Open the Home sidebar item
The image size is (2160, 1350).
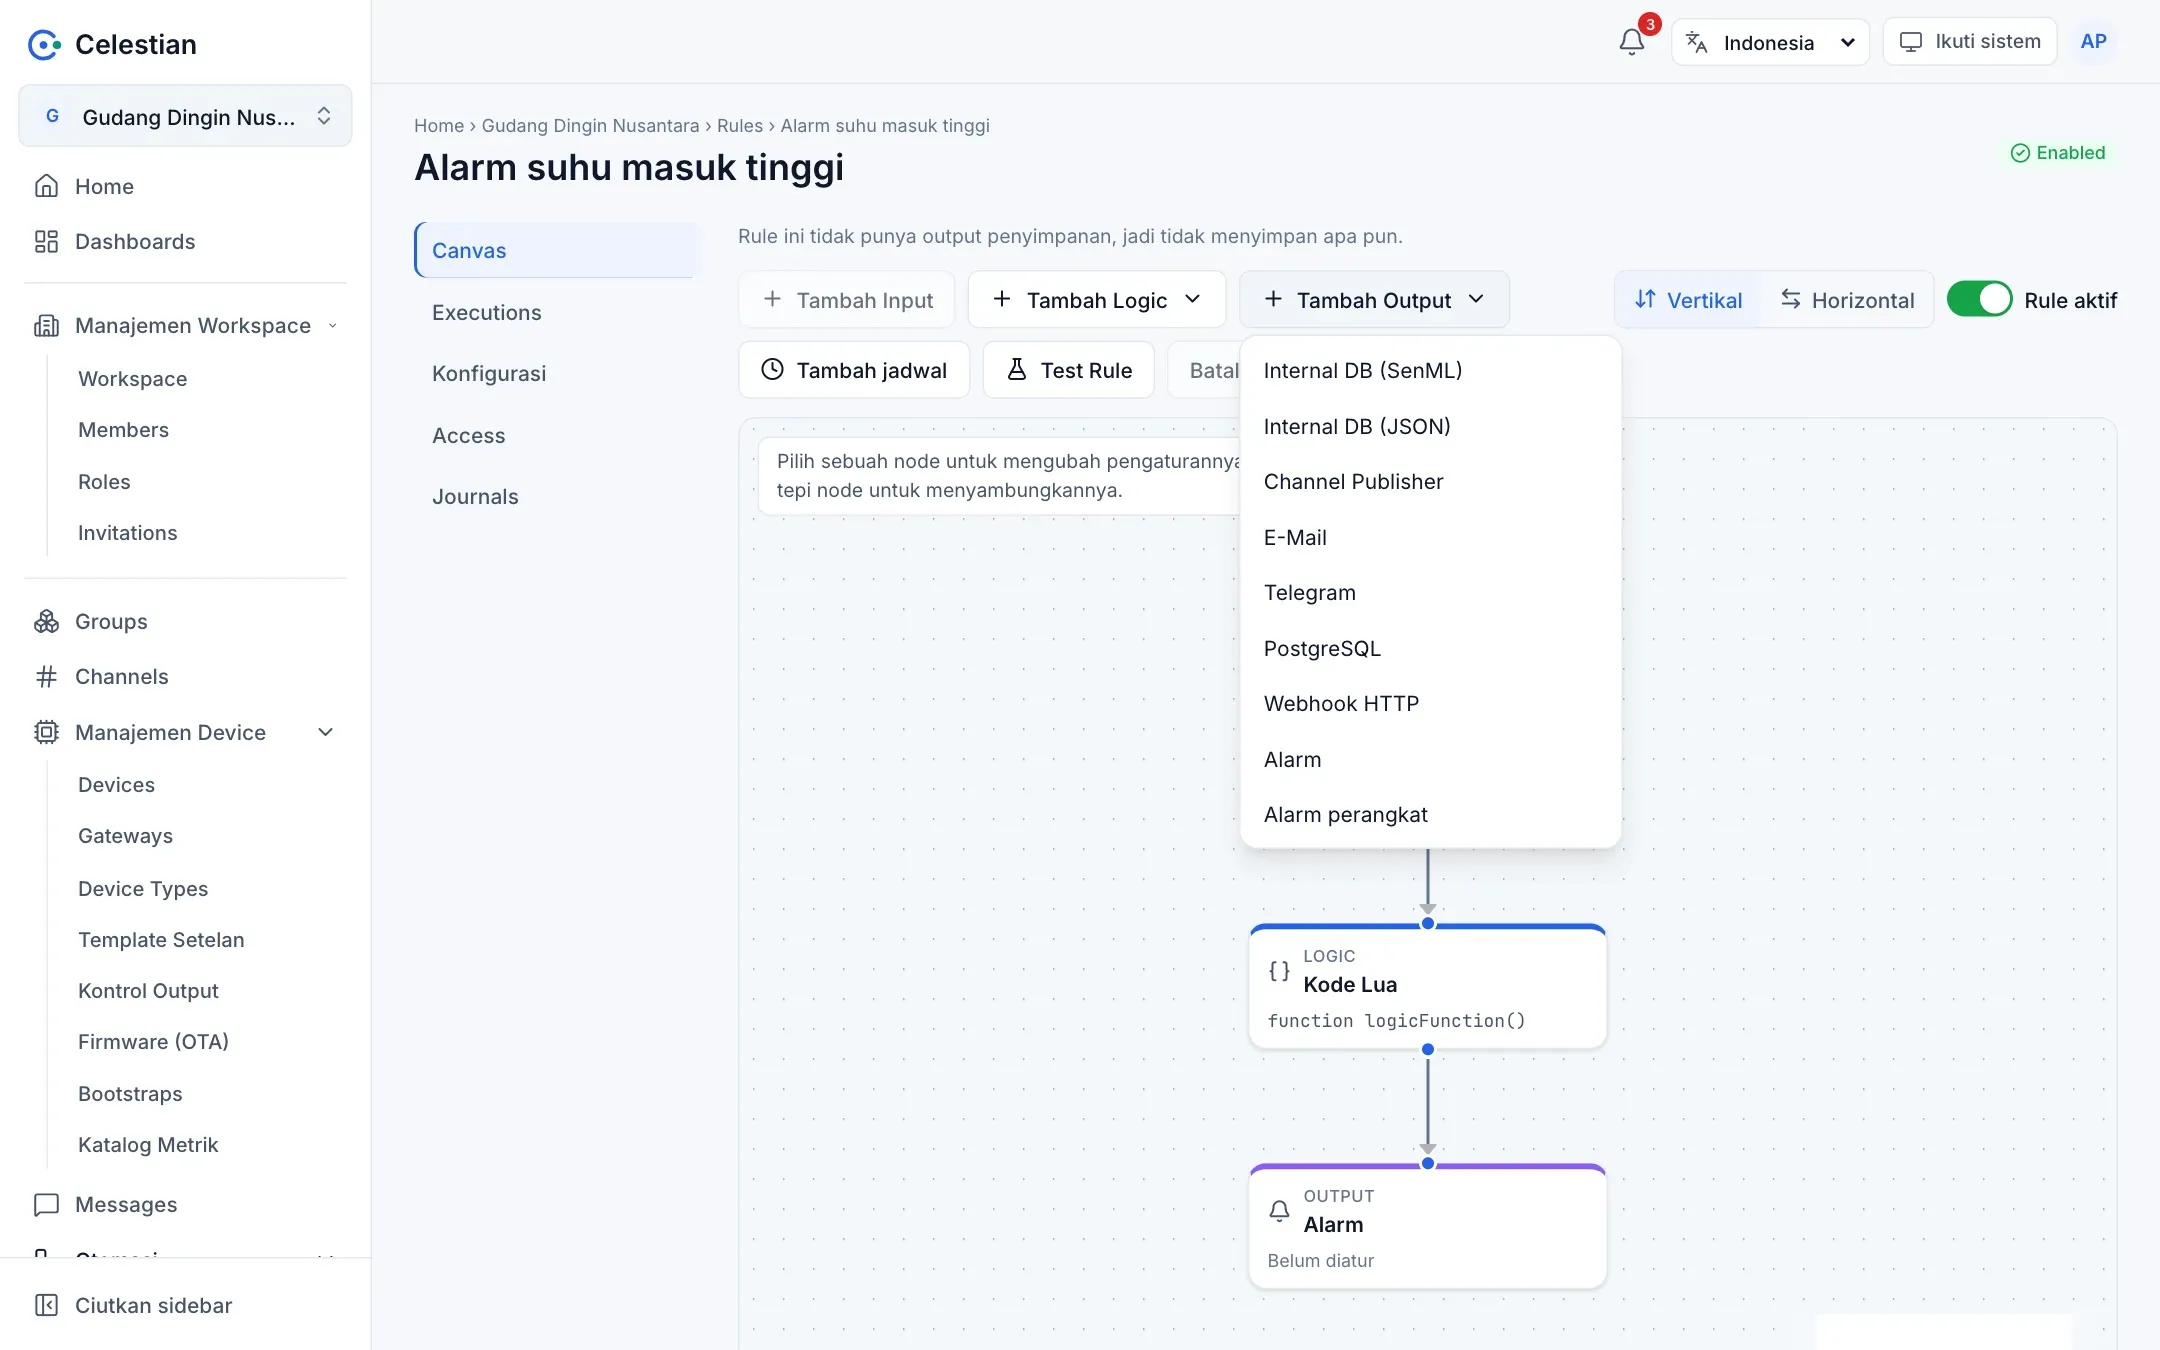click(185, 186)
